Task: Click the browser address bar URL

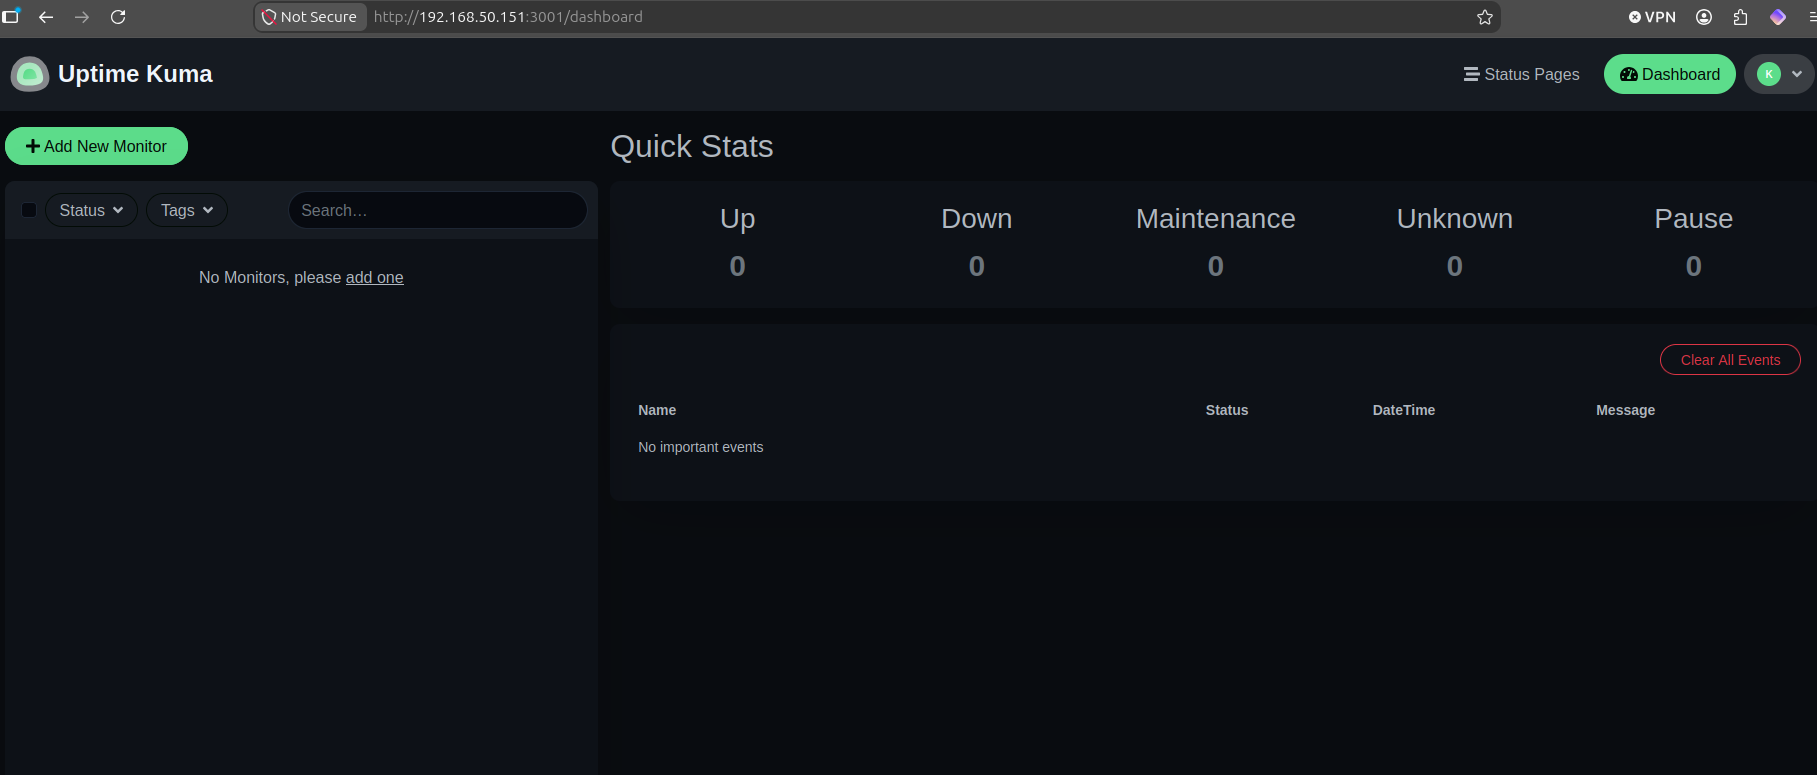Action: [508, 17]
